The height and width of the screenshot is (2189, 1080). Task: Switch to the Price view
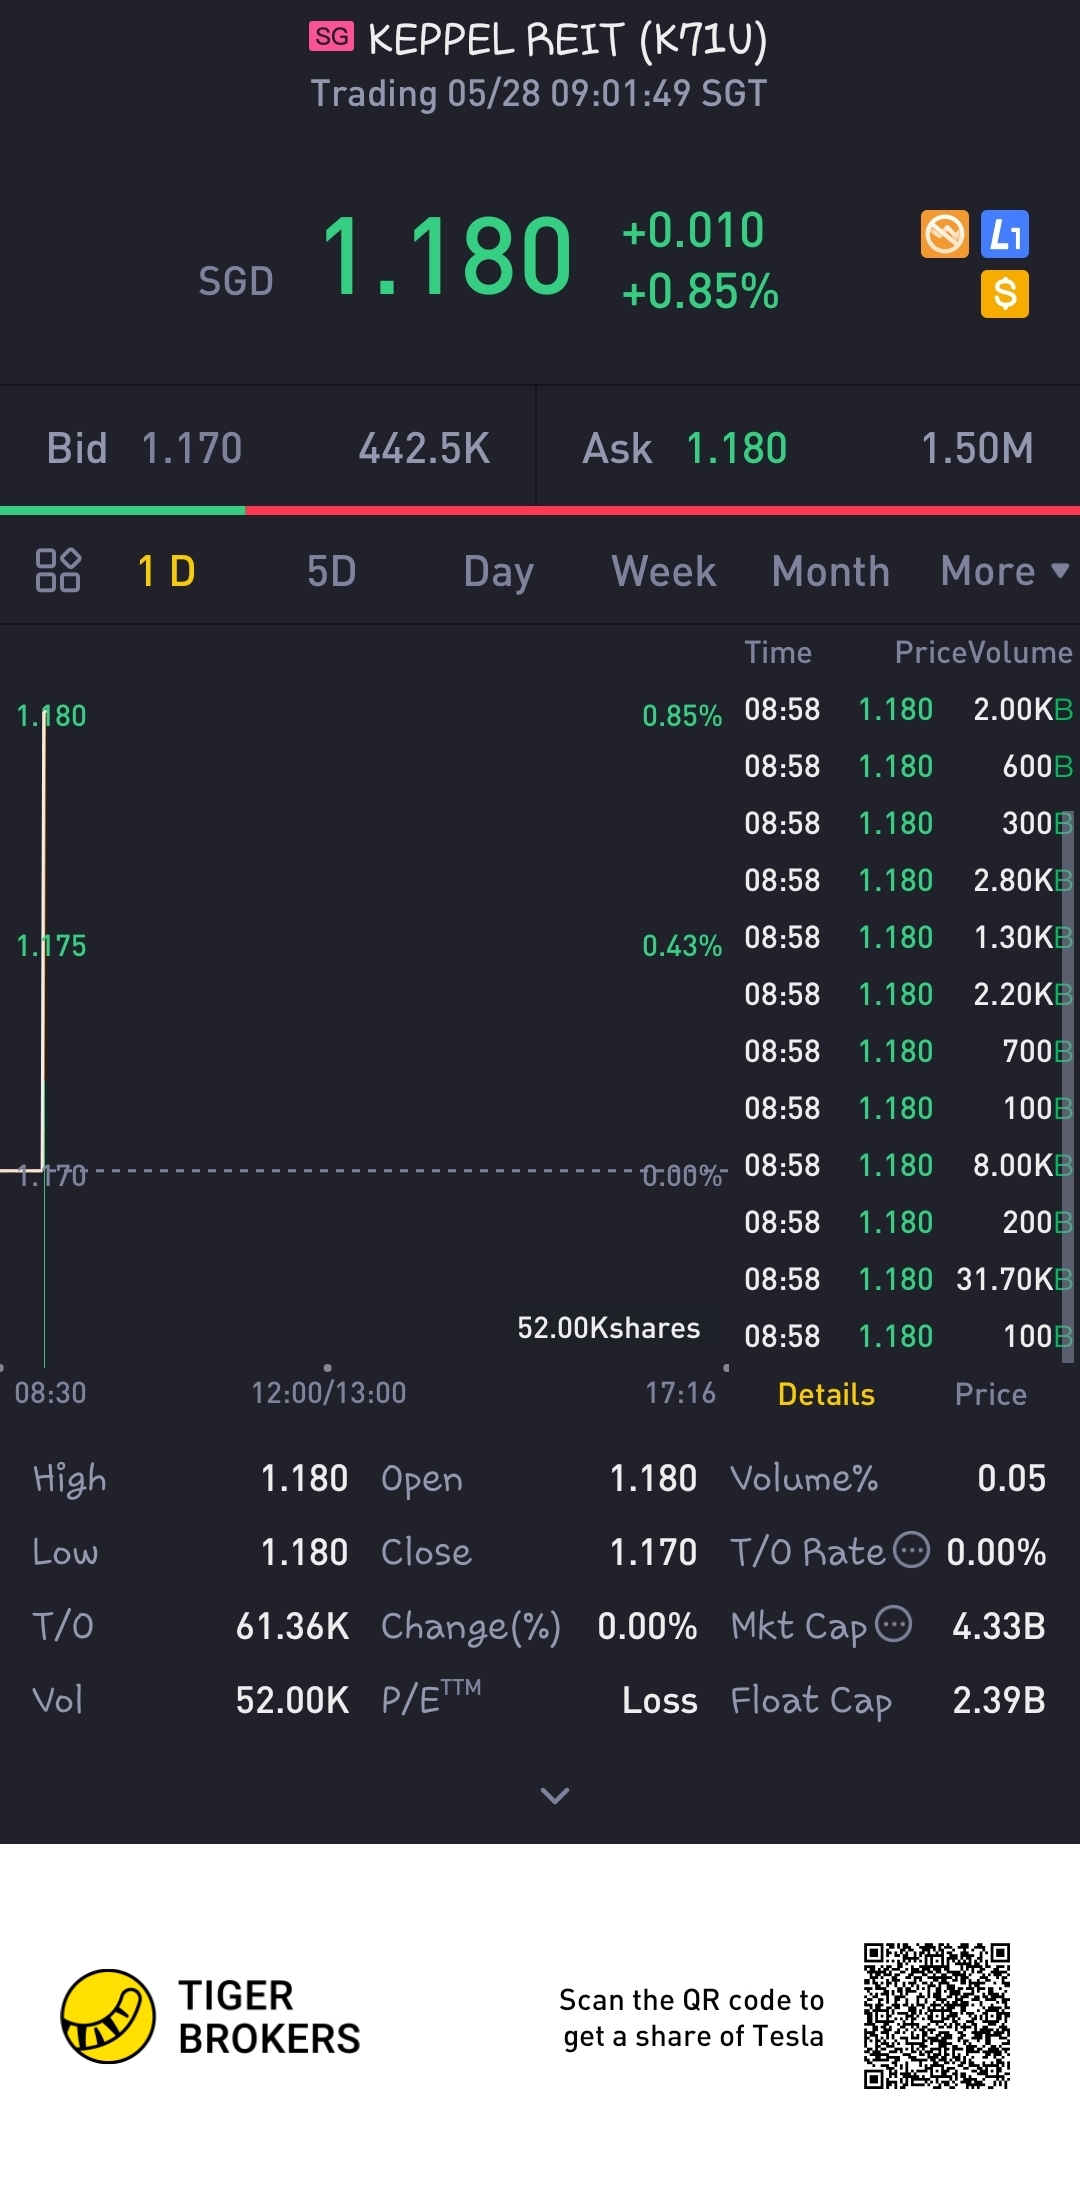(990, 1394)
